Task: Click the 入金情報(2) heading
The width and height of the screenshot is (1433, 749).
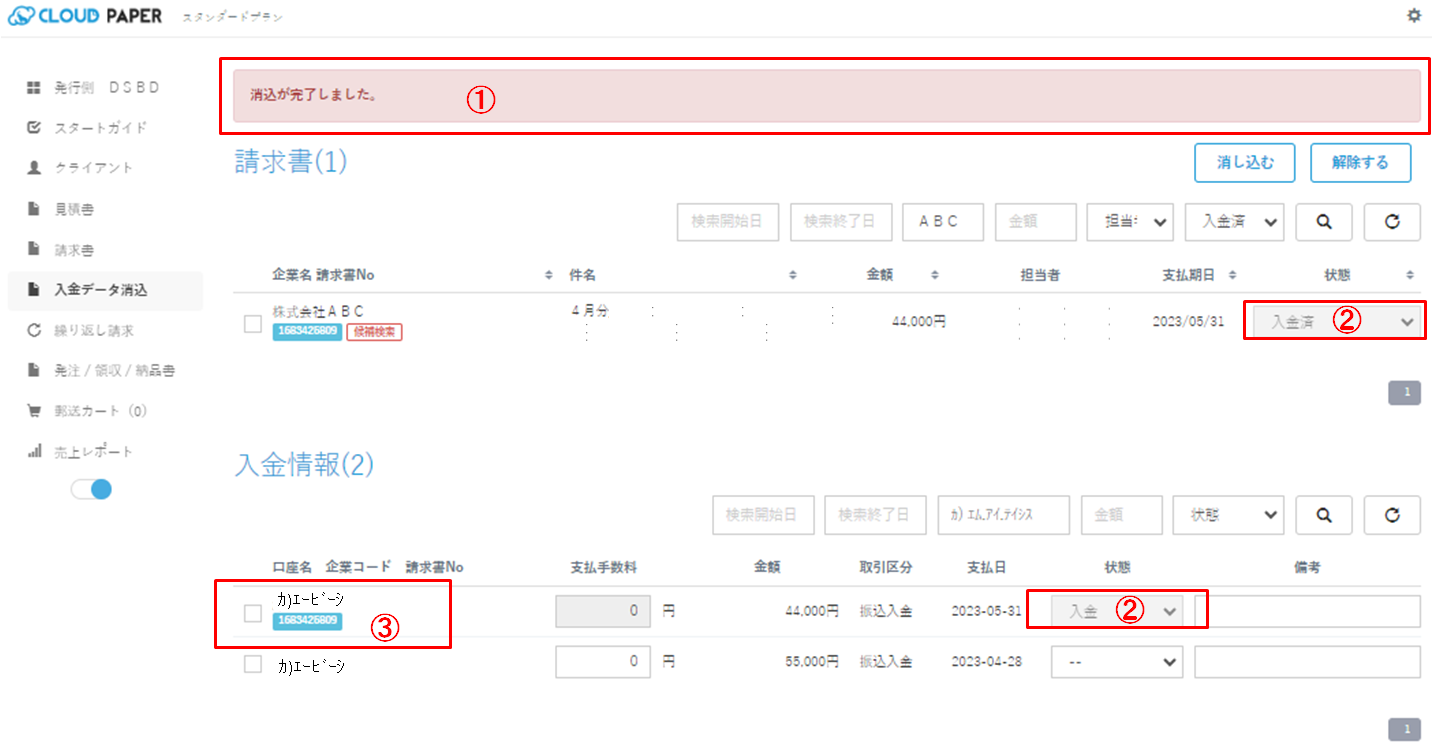Action: pyautogui.click(x=304, y=464)
